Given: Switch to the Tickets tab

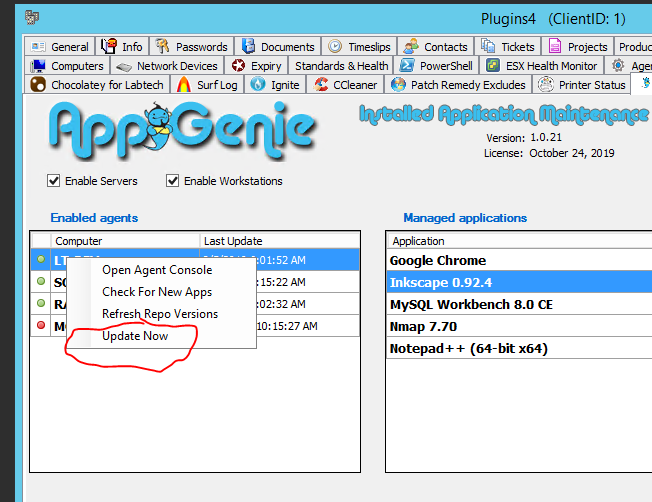Looking at the screenshot, I should [x=510, y=47].
